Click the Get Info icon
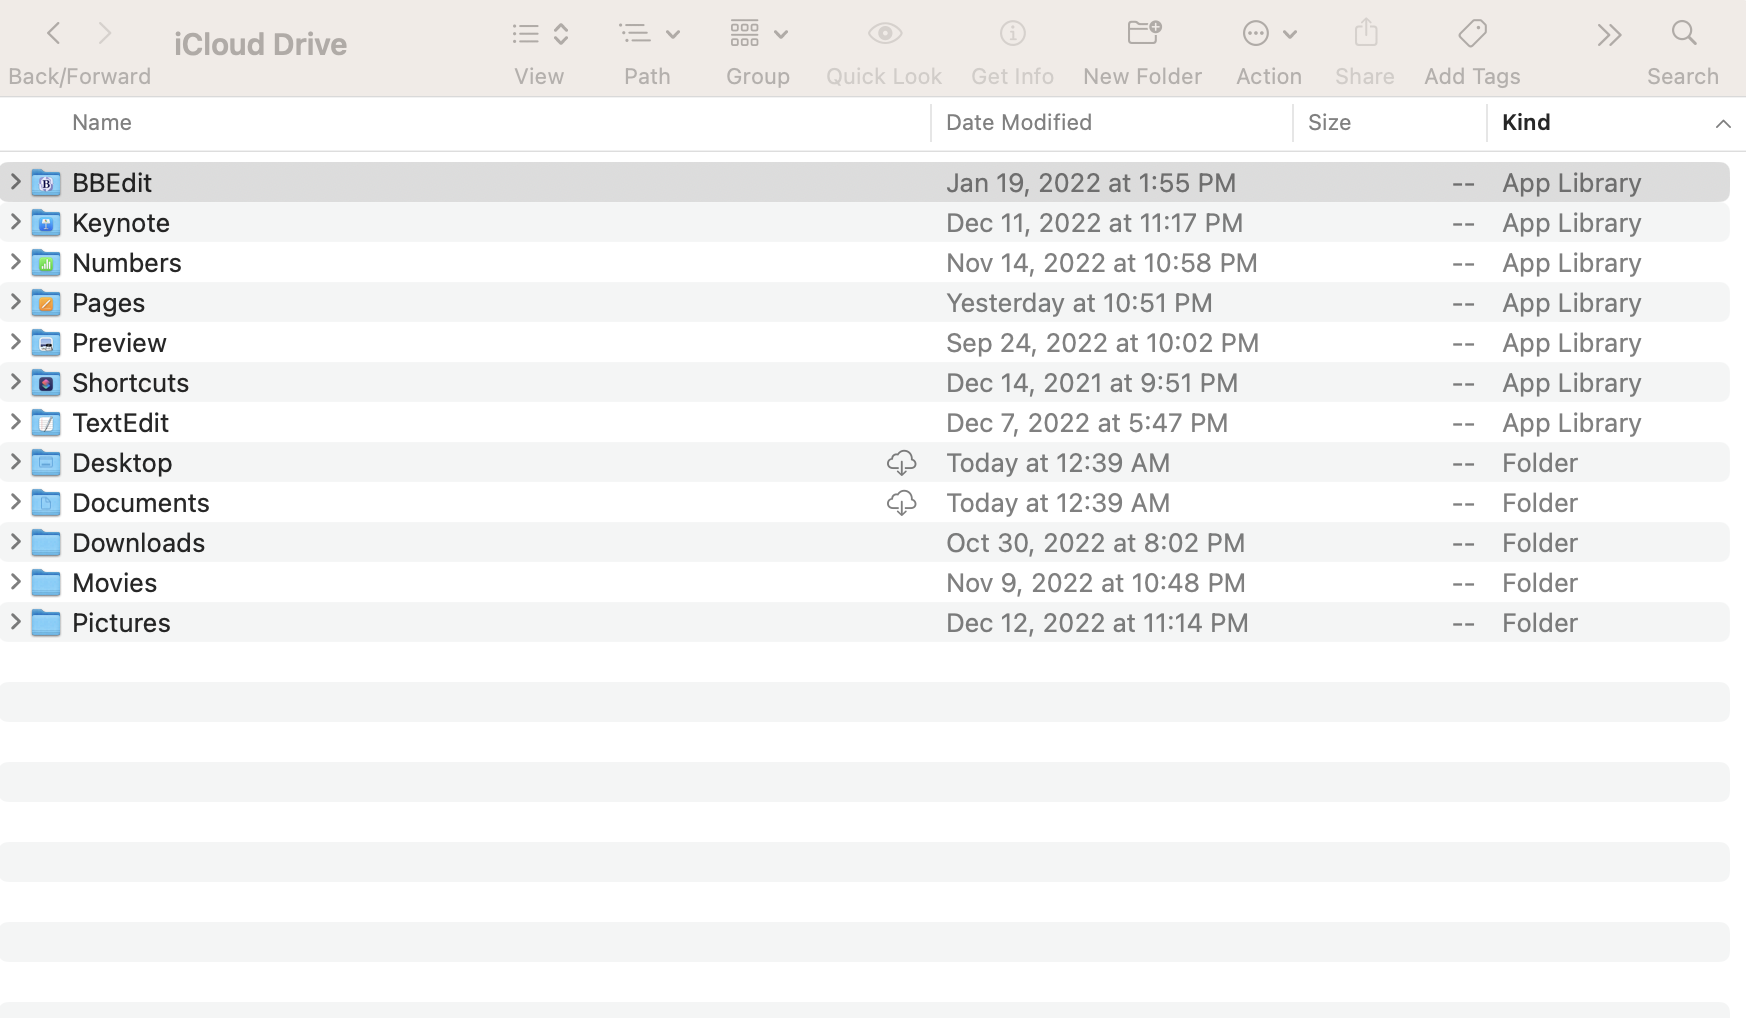 1011,33
